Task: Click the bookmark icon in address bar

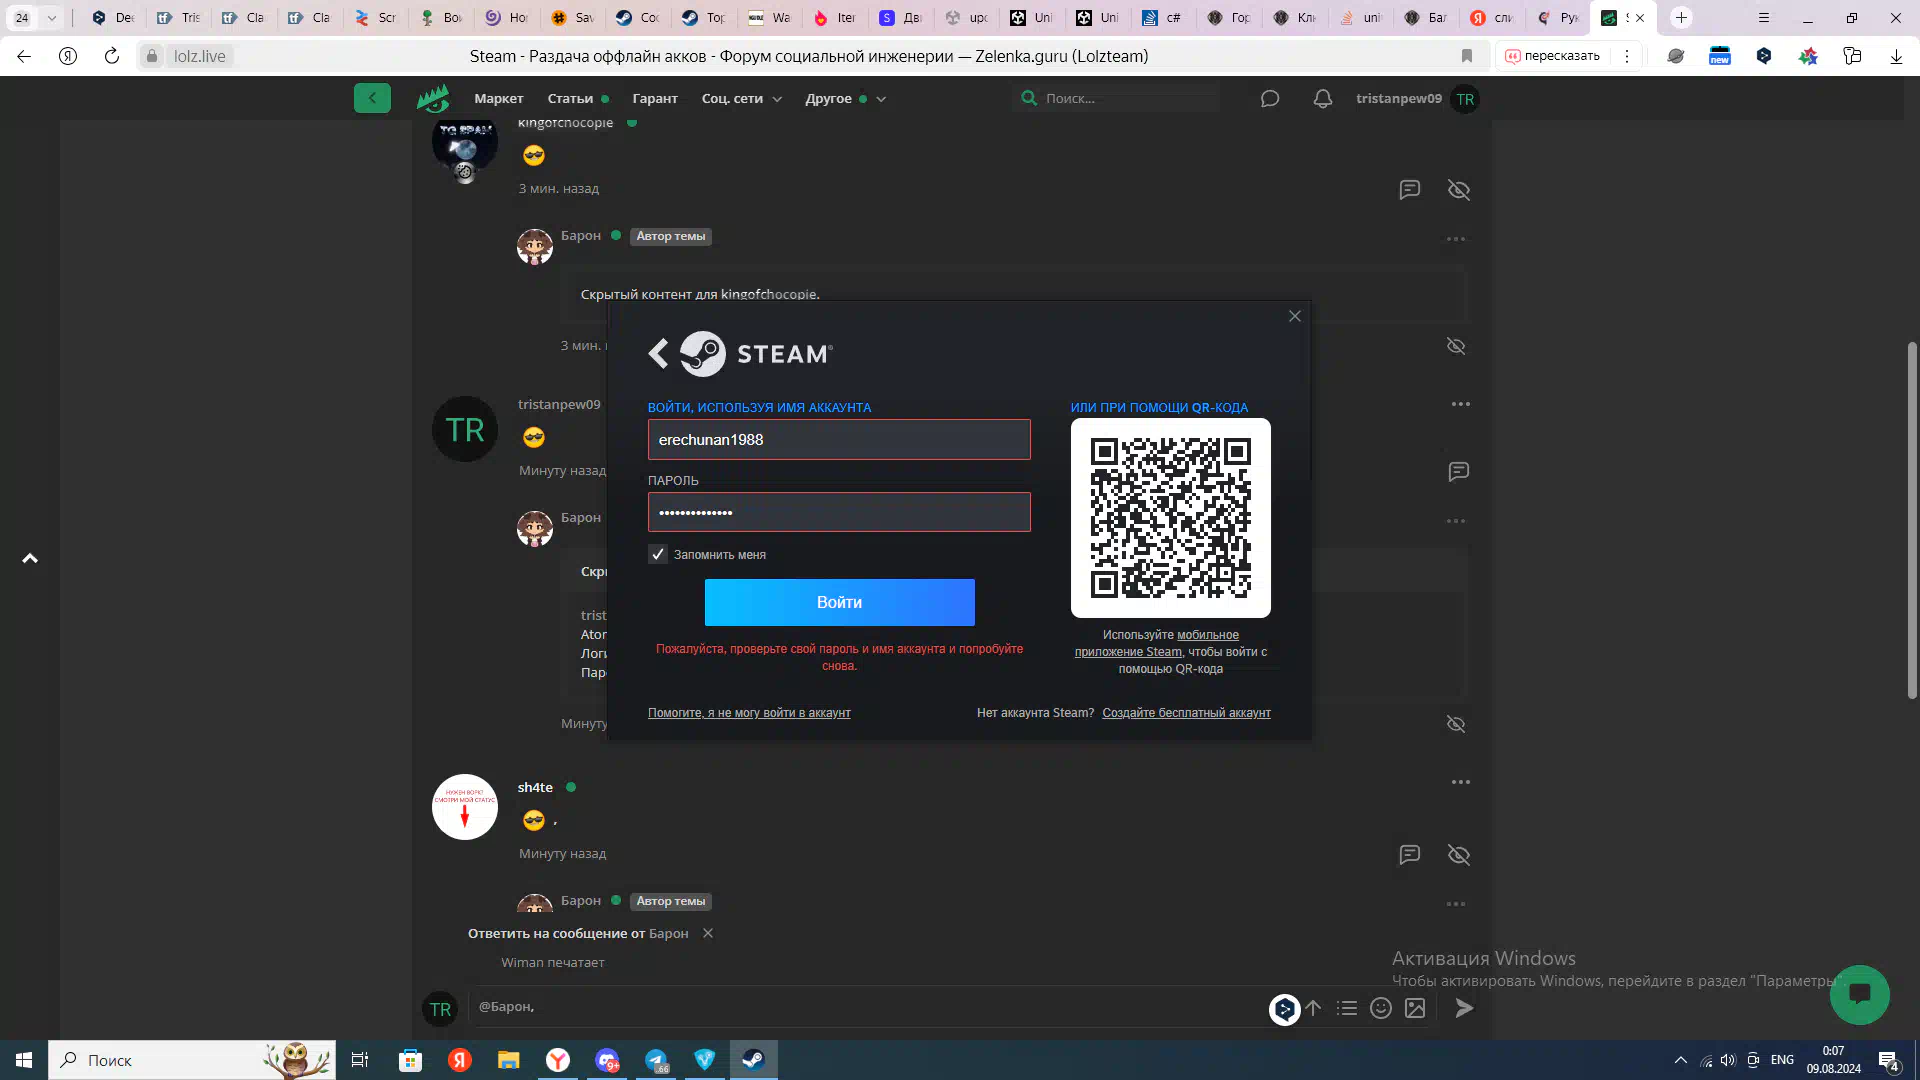Action: coord(1467,56)
